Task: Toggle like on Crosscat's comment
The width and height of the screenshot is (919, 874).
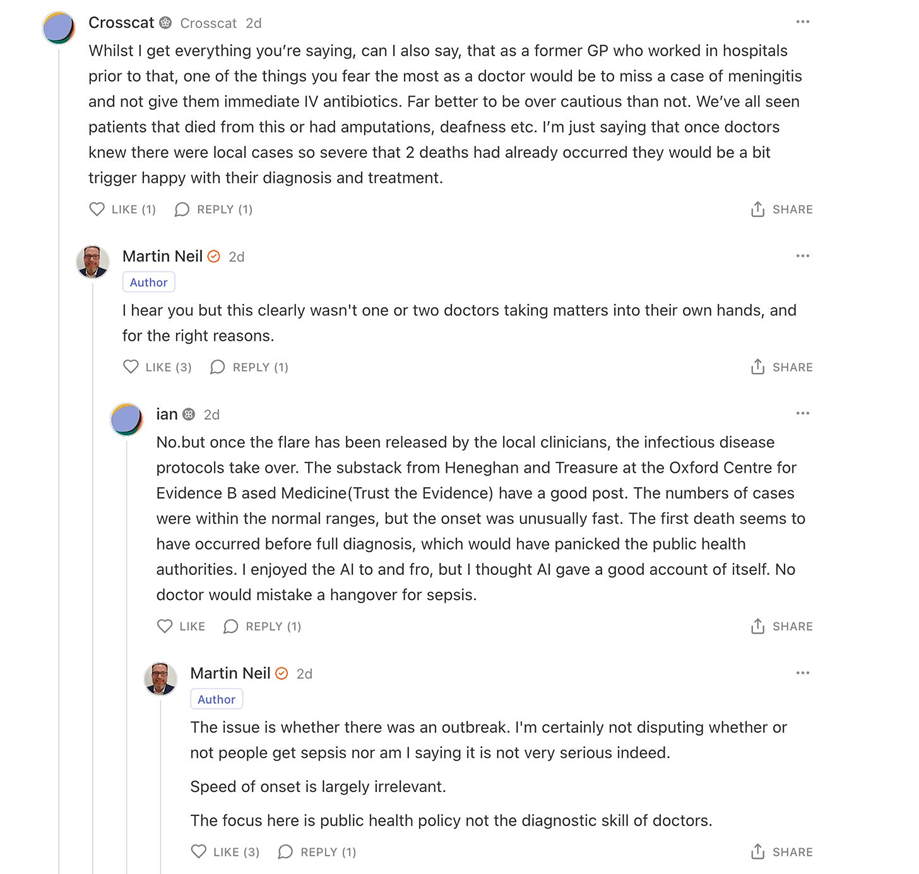Action: click(96, 209)
